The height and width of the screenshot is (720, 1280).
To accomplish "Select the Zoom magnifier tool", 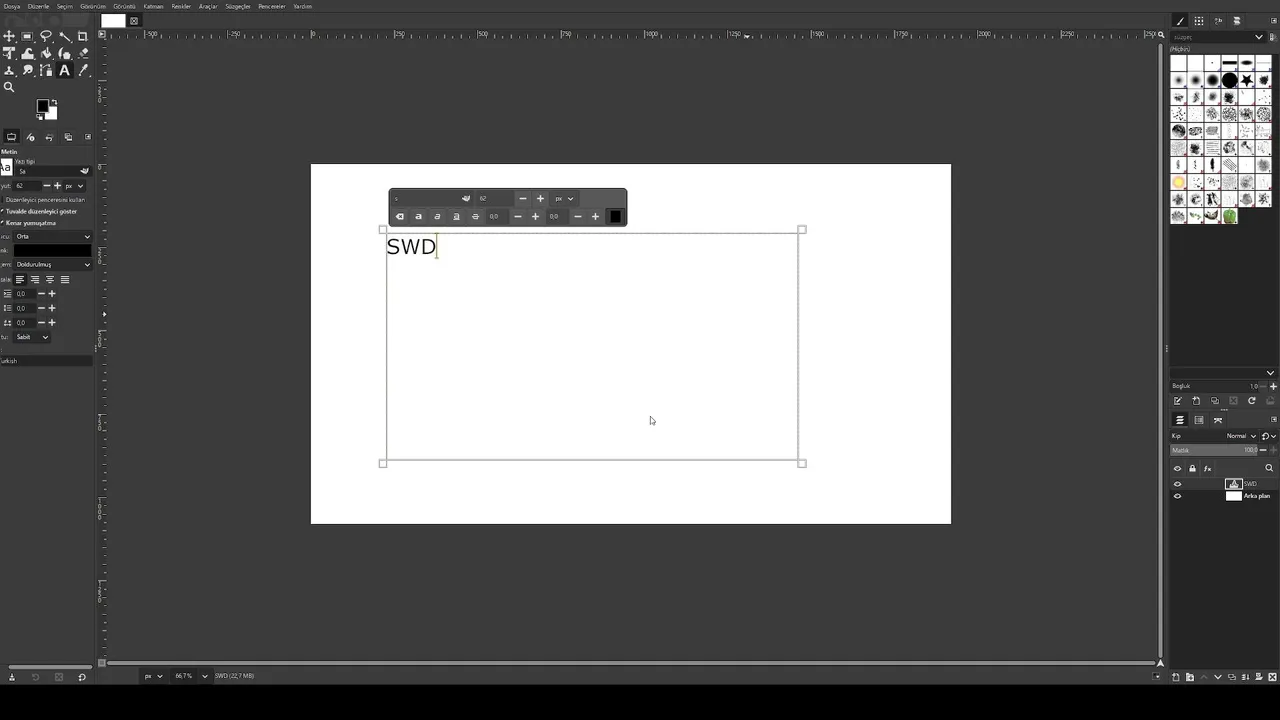I will [x=9, y=87].
